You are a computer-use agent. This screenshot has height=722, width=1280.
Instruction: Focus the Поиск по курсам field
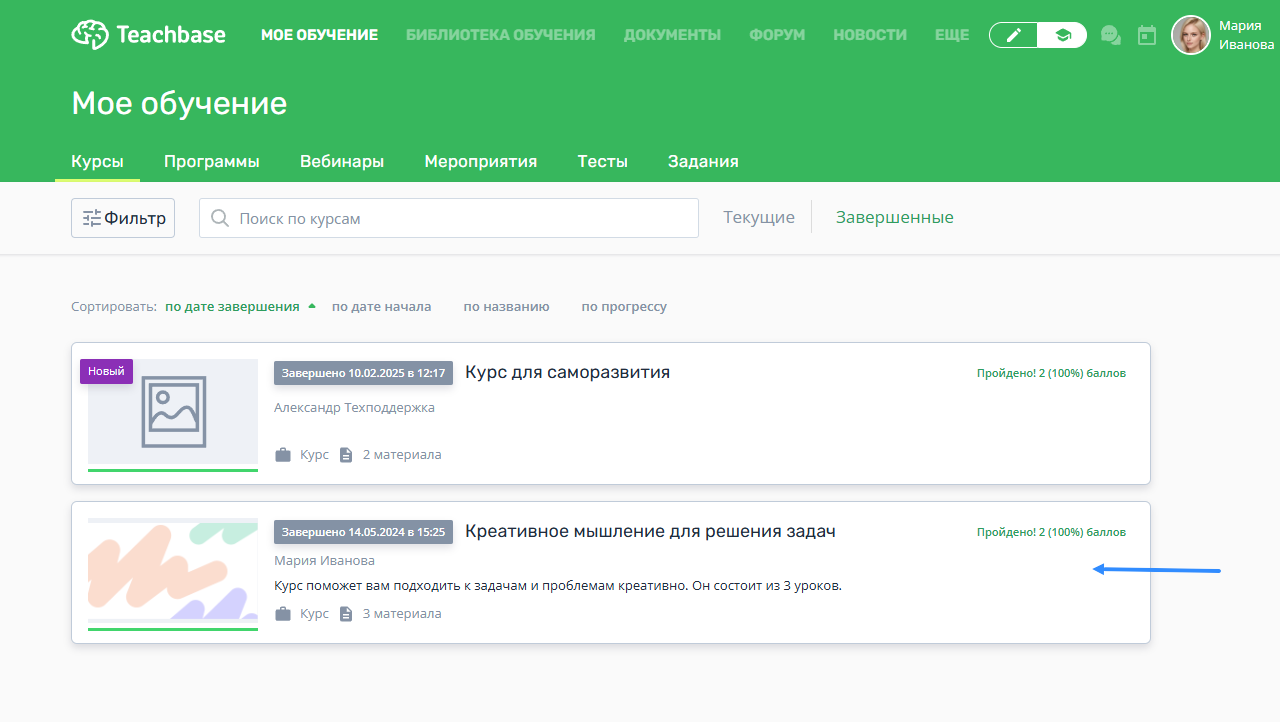click(x=449, y=218)
